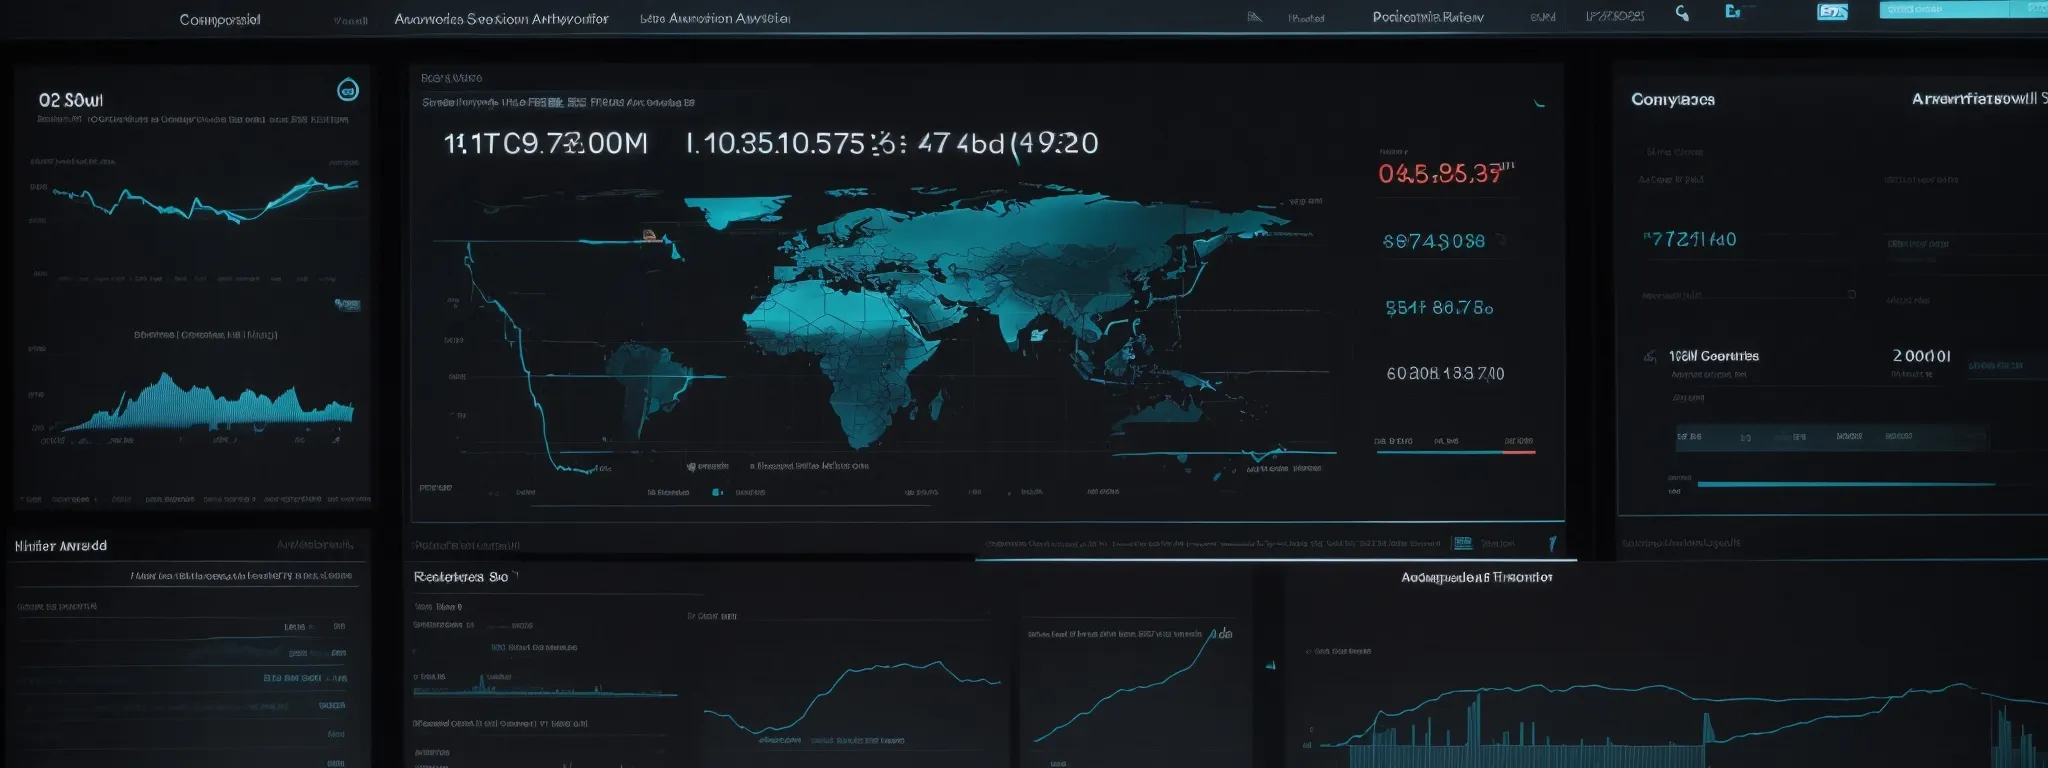The height and width of the screenshot is (768, 2048).
Task: Click the blue square badge icon in the top bar
Action: (x=1832, y=12)
